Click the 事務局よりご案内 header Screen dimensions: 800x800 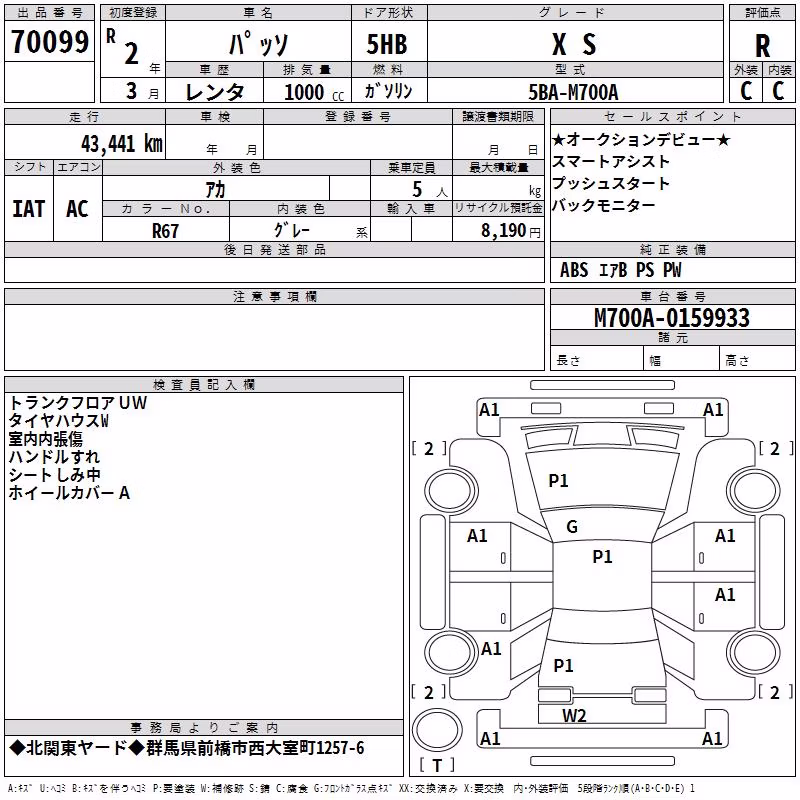204,728
